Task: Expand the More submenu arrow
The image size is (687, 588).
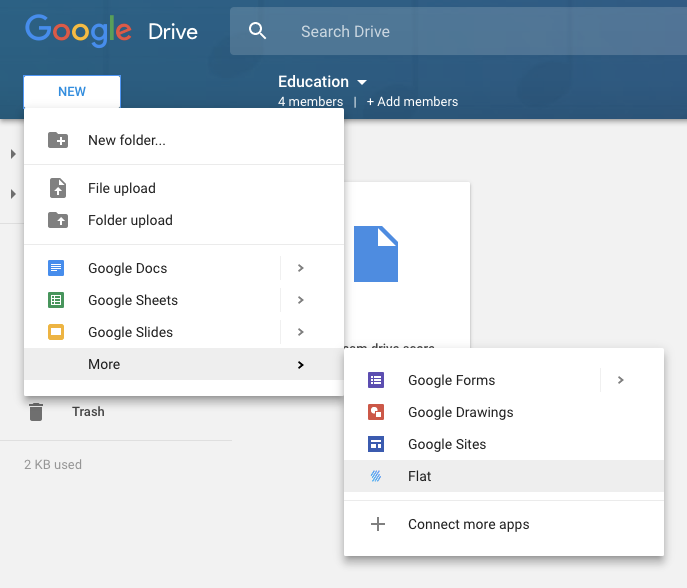Action: point(301,365)
